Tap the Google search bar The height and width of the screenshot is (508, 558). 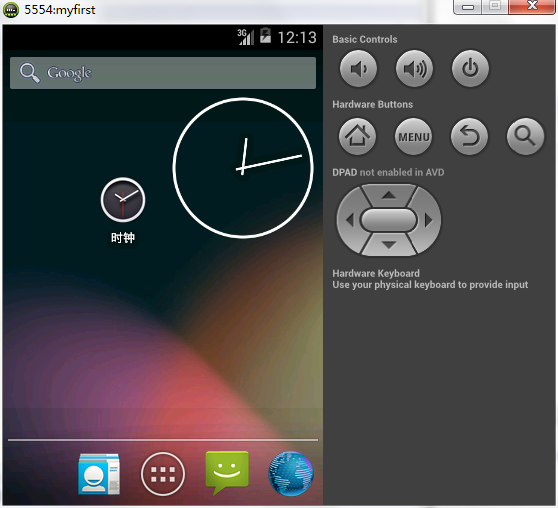click(163, 73)
